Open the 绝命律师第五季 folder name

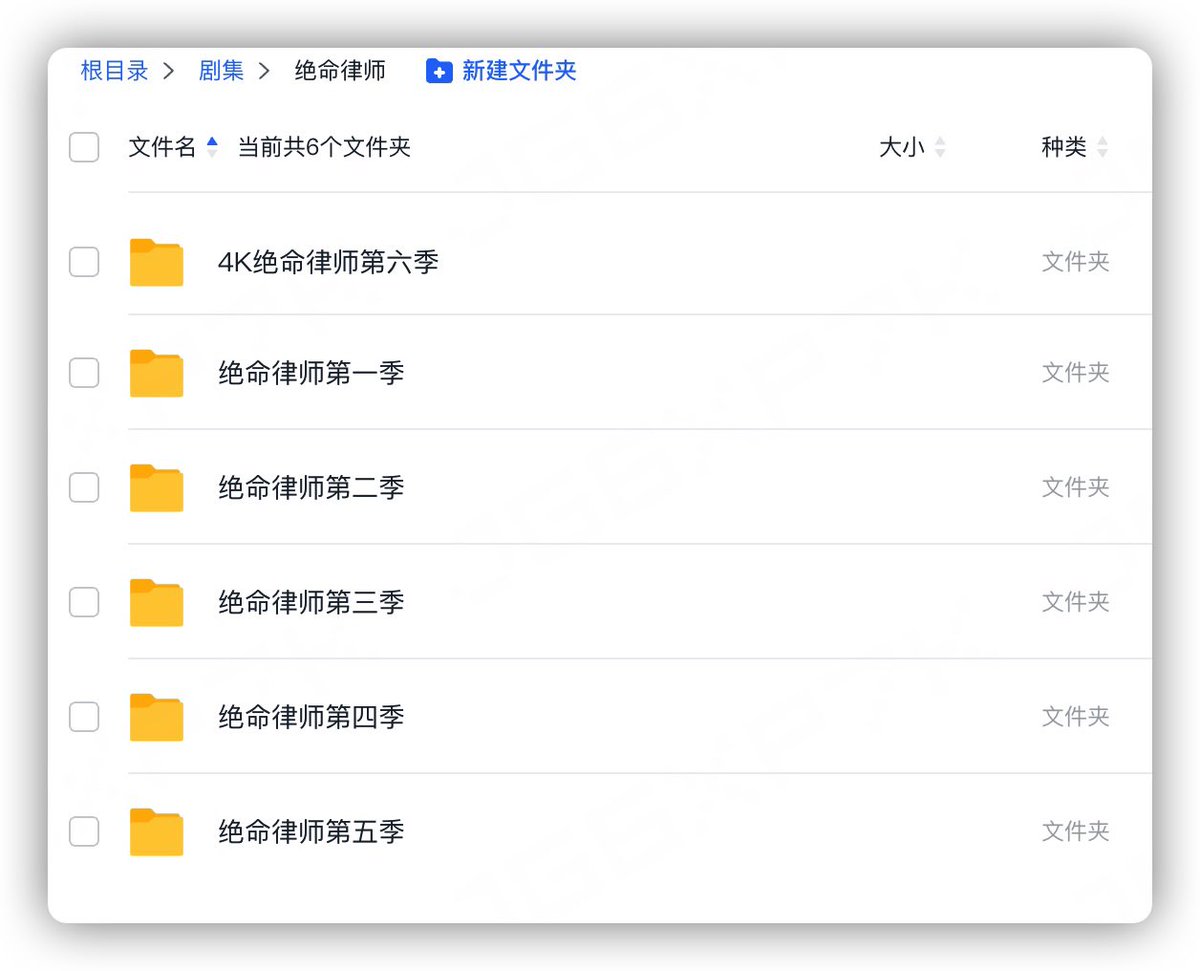point(311,831)
